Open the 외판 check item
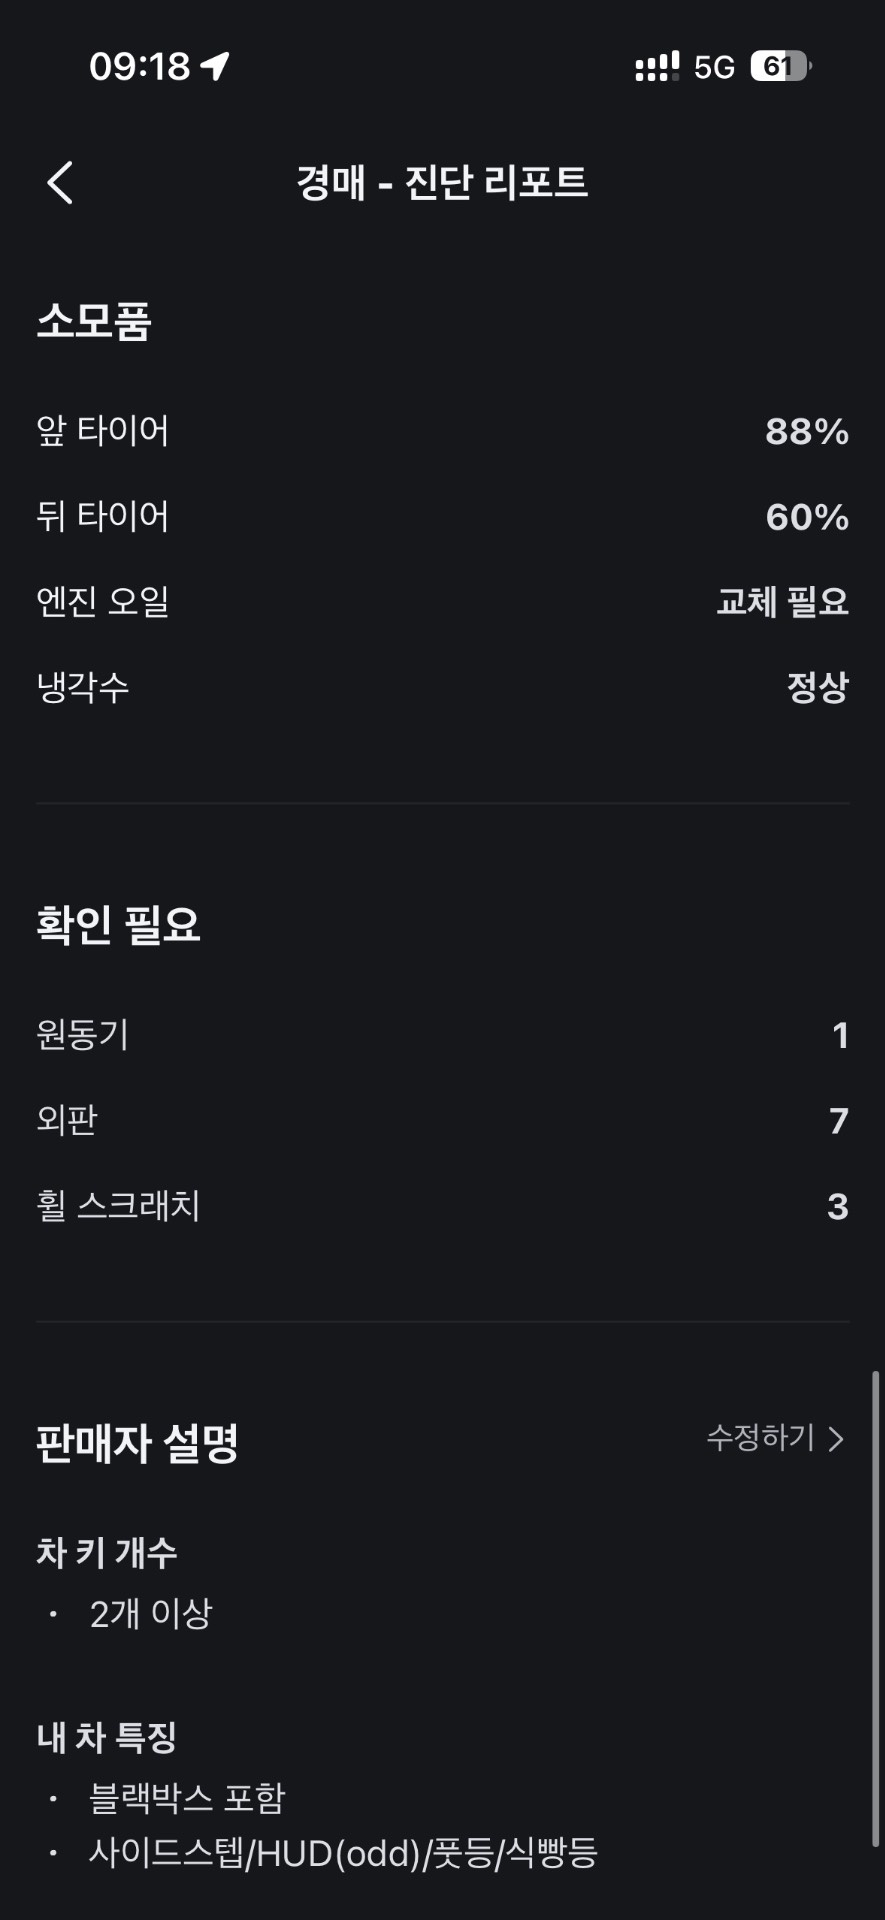 pyautogui.click(x=442, y=1120)
